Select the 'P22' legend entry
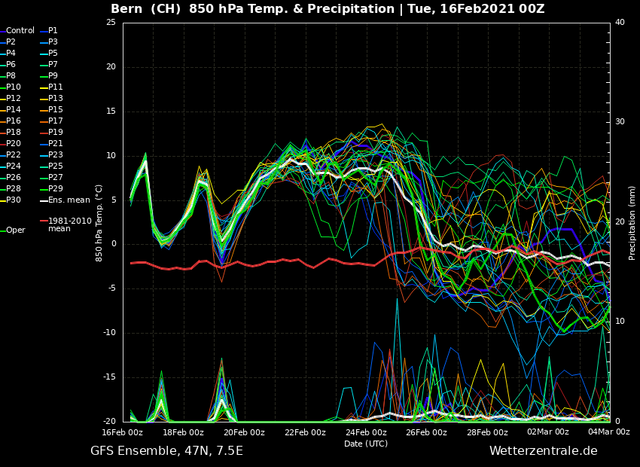 coord(13,155)
